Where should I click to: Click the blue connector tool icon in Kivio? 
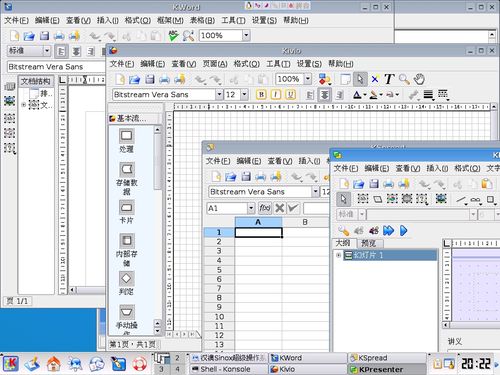pos(375,79)
